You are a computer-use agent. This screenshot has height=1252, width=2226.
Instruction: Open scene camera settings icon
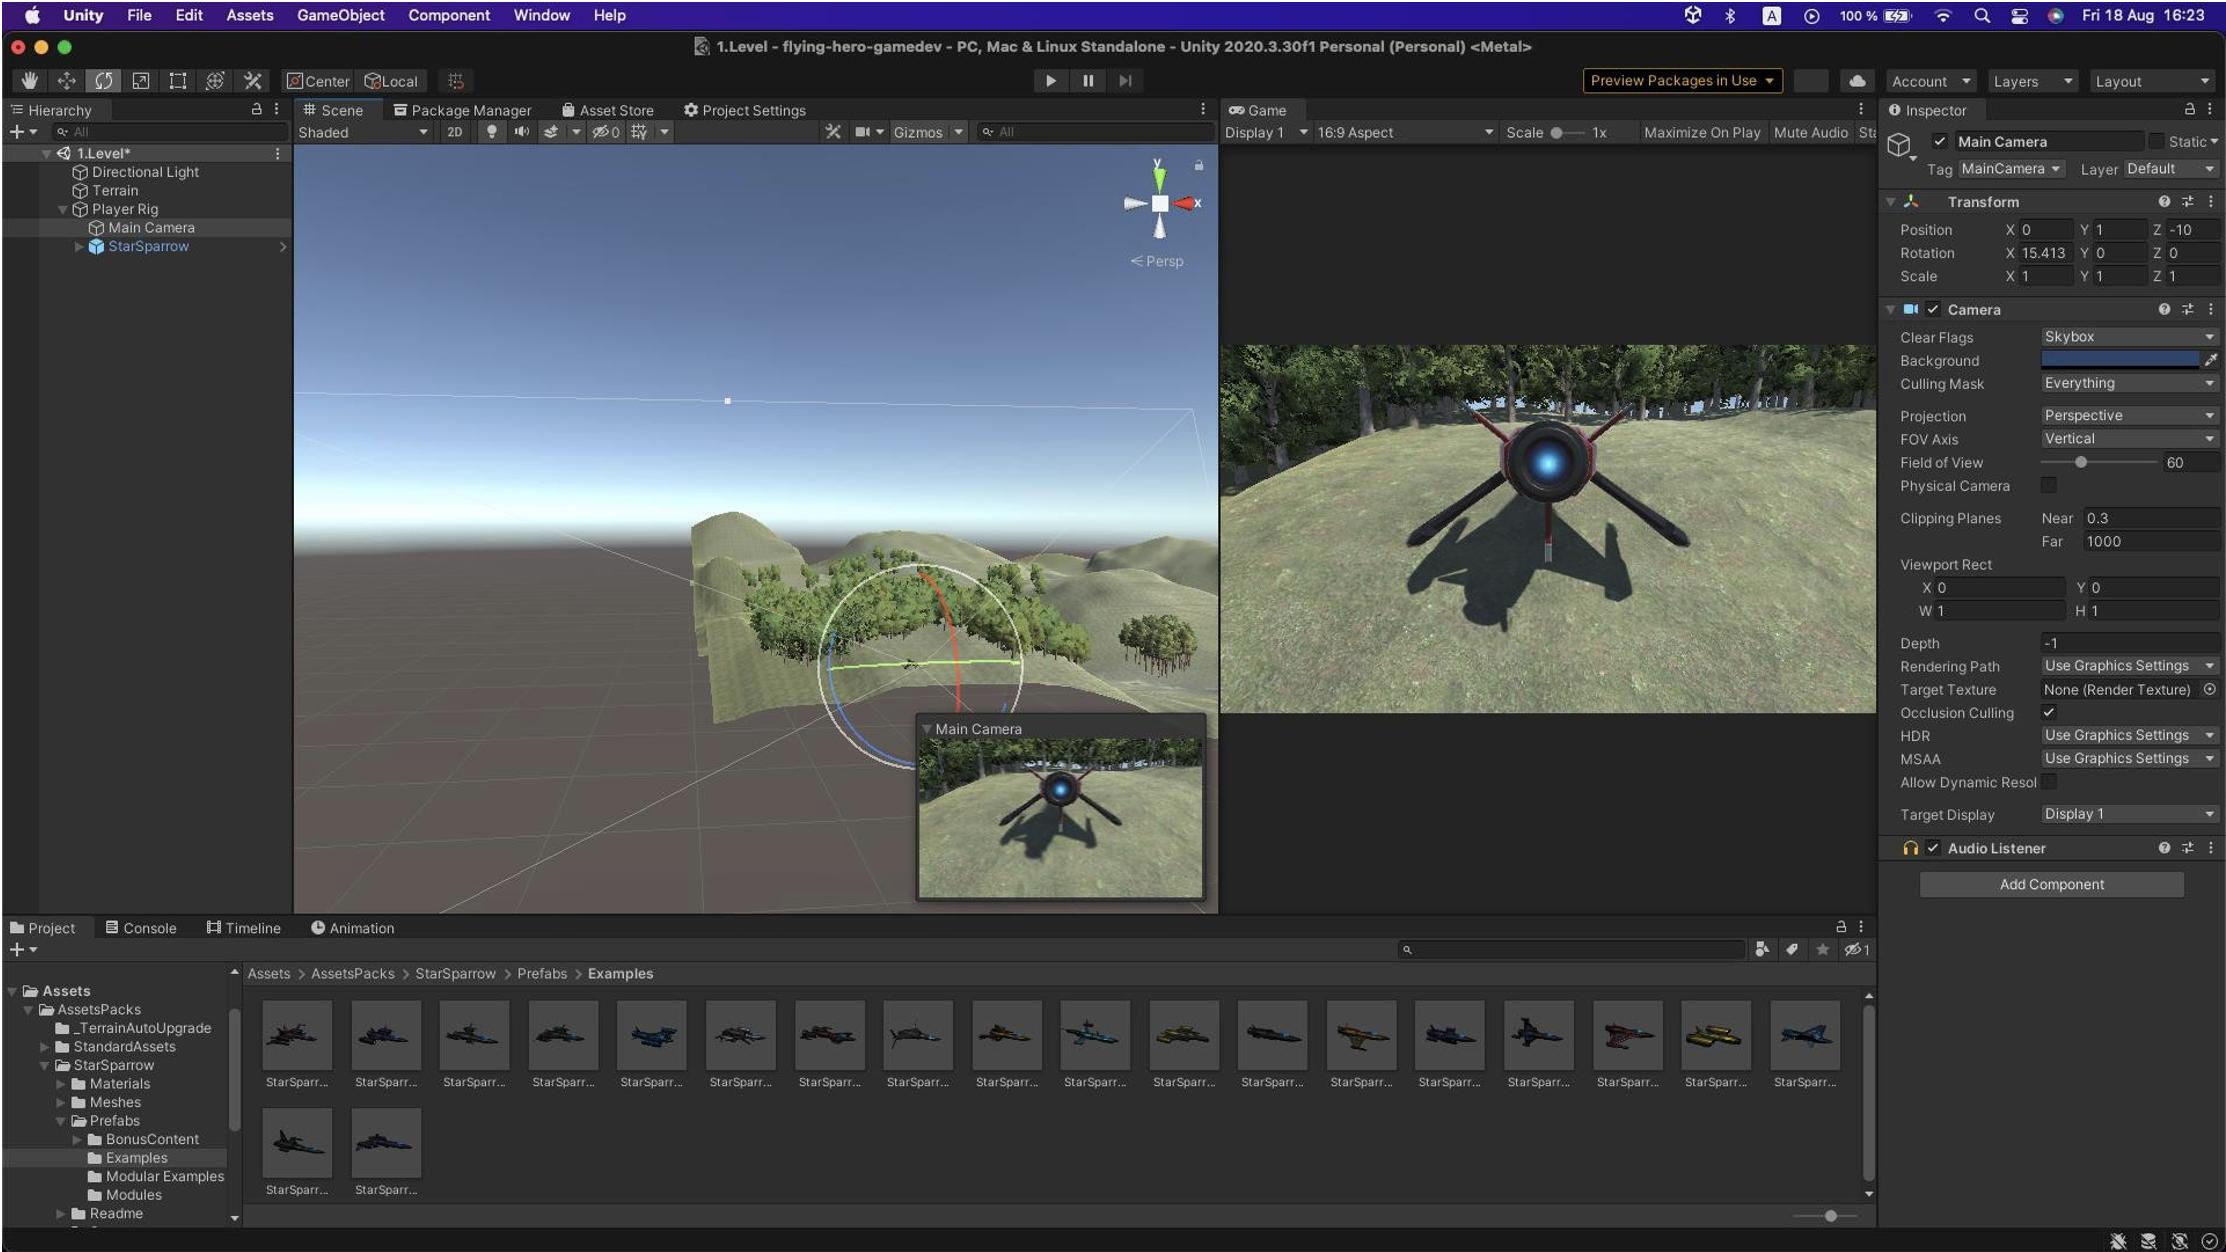click(862, 132)
